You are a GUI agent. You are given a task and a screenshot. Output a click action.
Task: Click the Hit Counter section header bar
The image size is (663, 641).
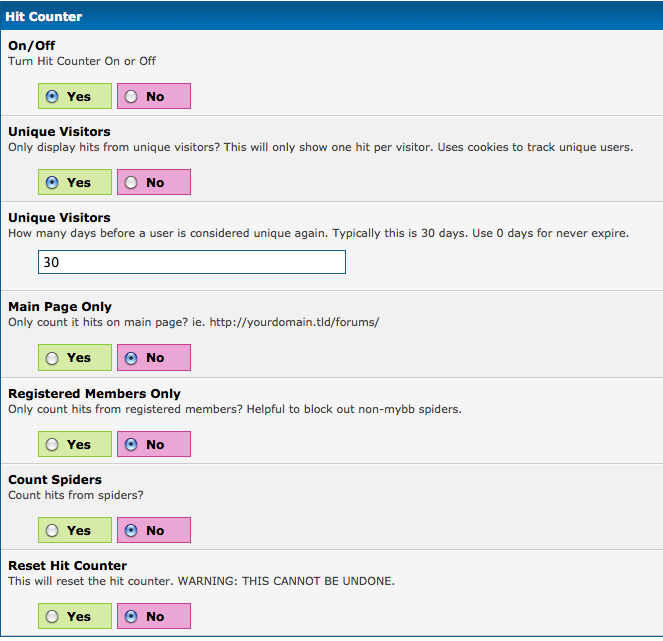(331, 16)
